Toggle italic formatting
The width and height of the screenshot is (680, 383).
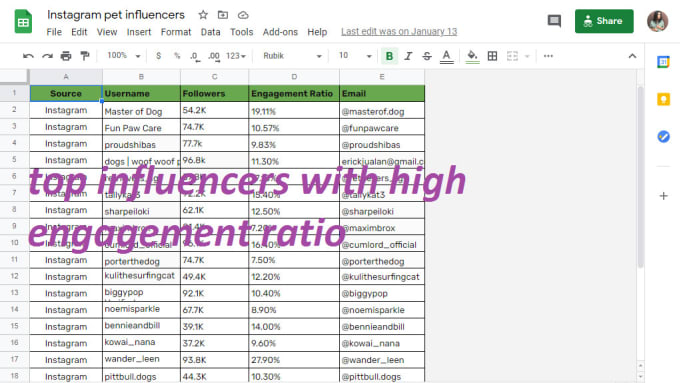[408, 56]
